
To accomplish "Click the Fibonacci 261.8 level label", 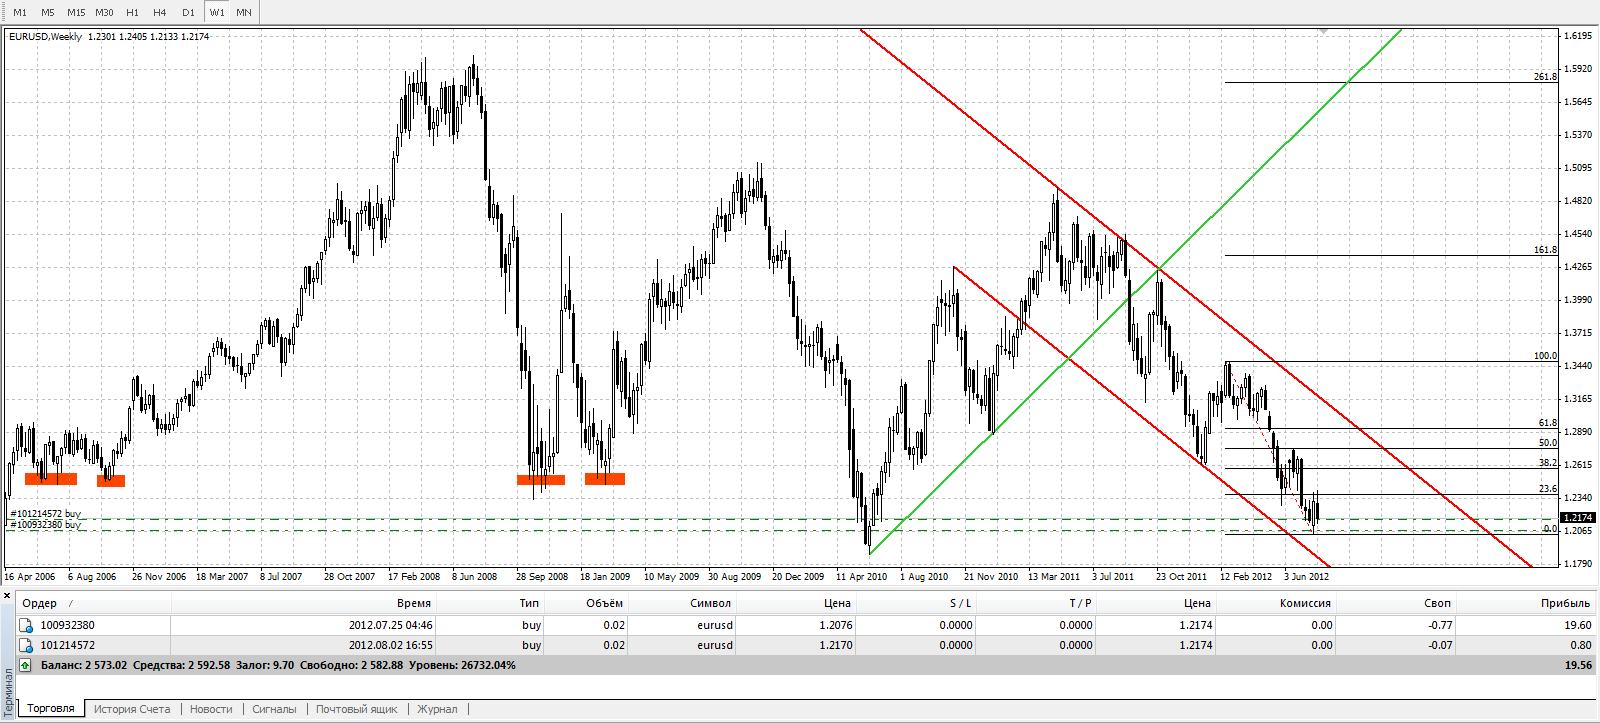I will pos(1545,76).
